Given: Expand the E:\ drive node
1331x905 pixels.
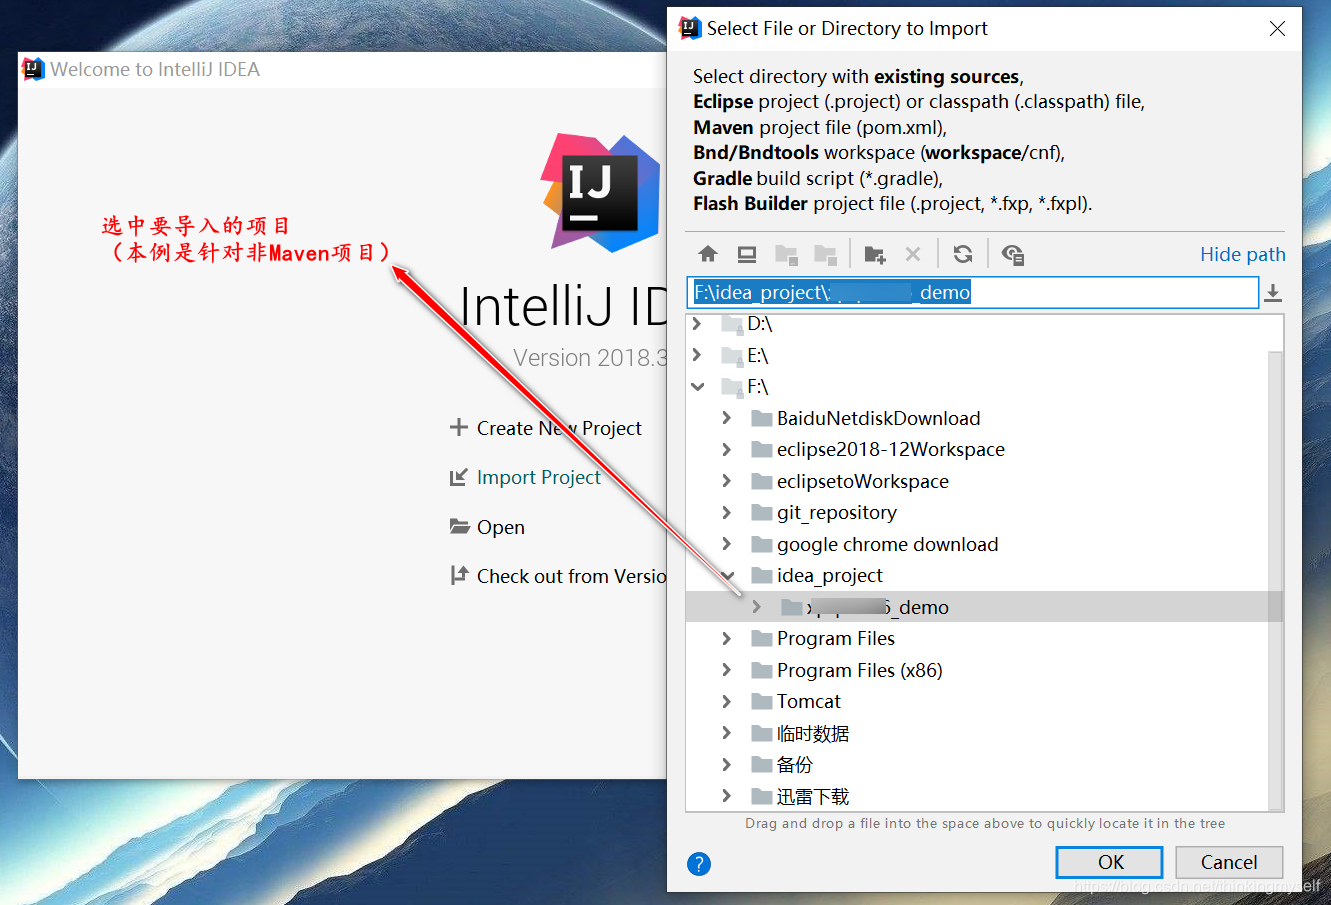Looking at the screenshot, I should (697, 355).
